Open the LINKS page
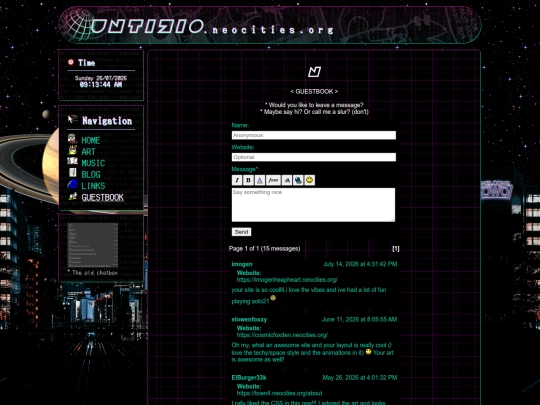The width and height of the screenshot is (540, 405). (93, 186)
